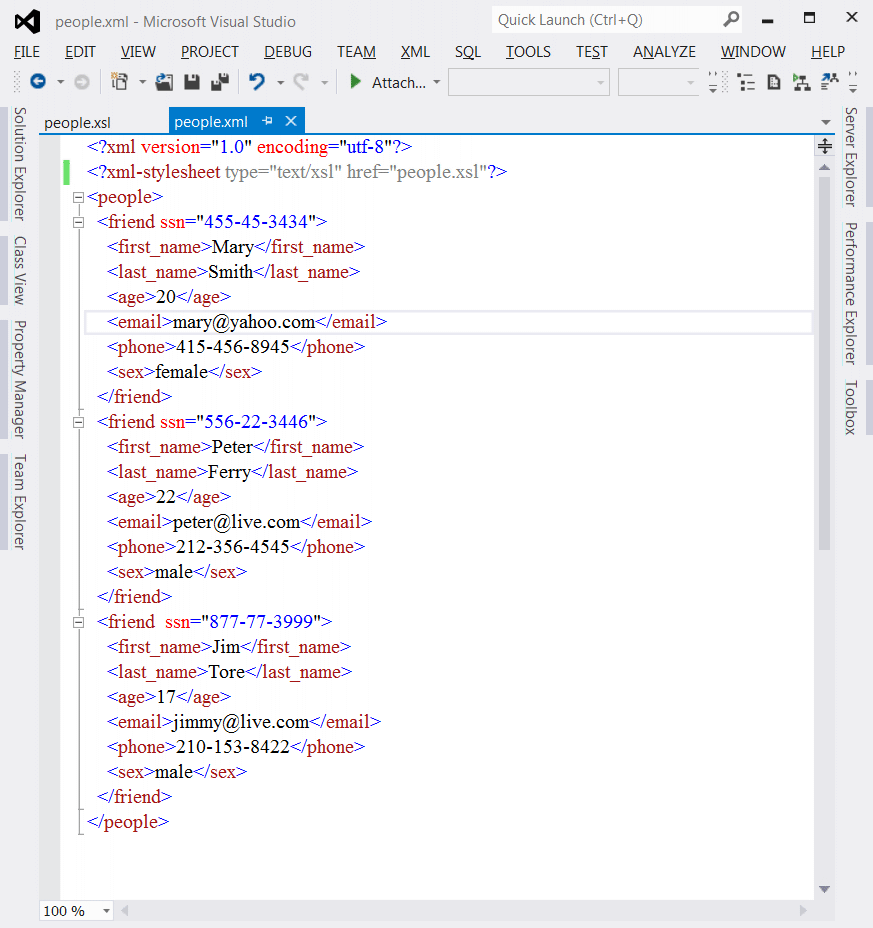Click the vertical scrollbar thumb
This screenshot has width=873, height=928.
click(x=824, y=363)
